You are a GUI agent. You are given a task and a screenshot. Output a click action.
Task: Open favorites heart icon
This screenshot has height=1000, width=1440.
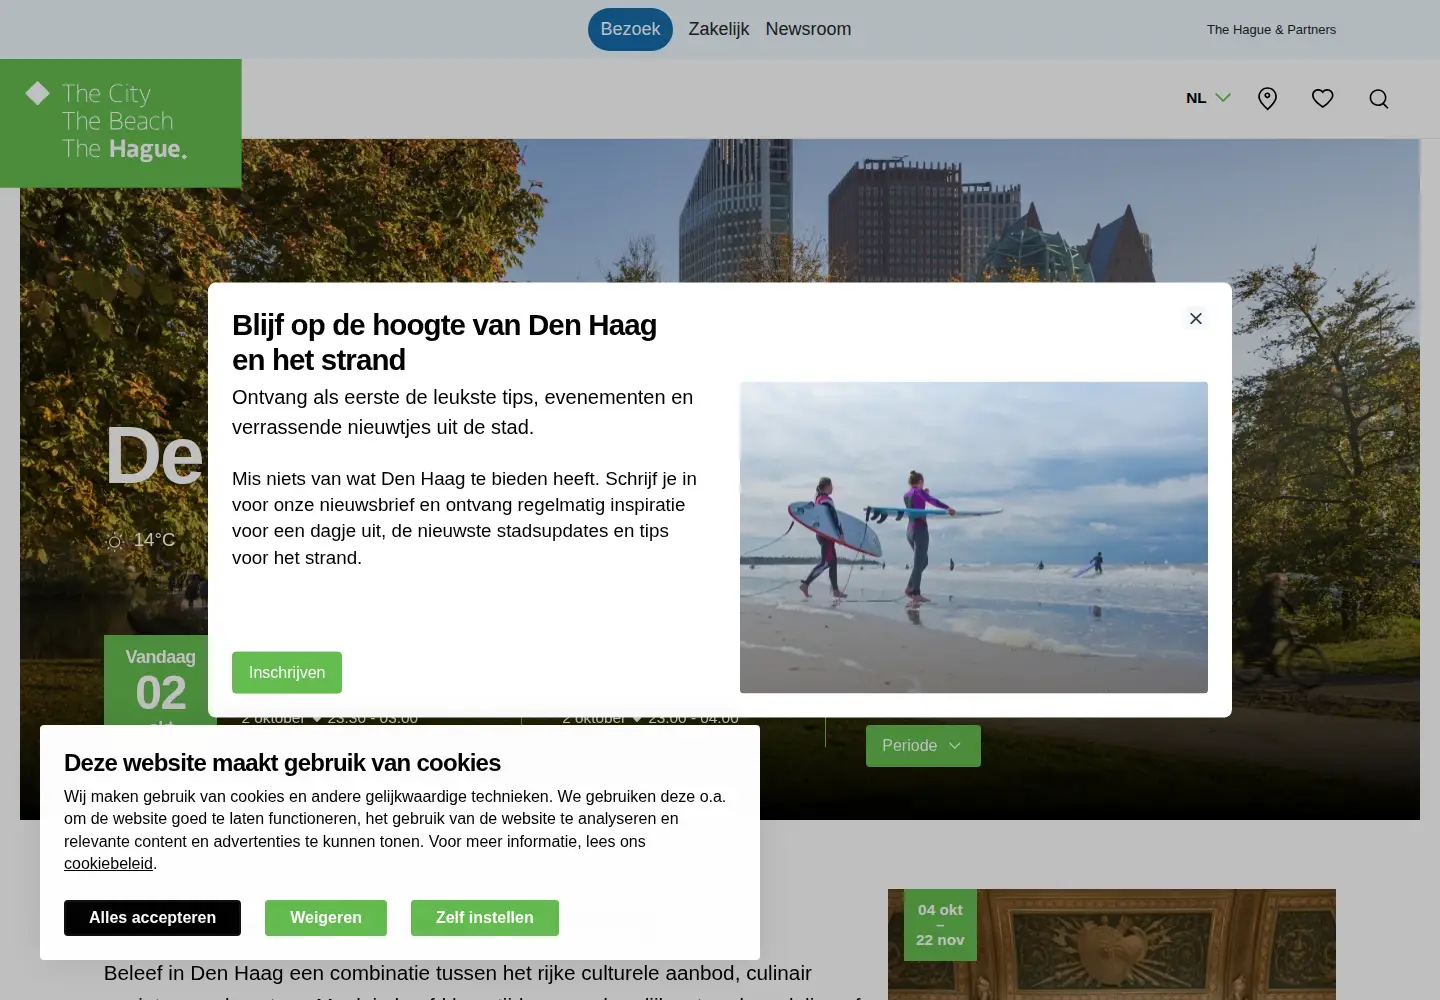coord(1322,98)
